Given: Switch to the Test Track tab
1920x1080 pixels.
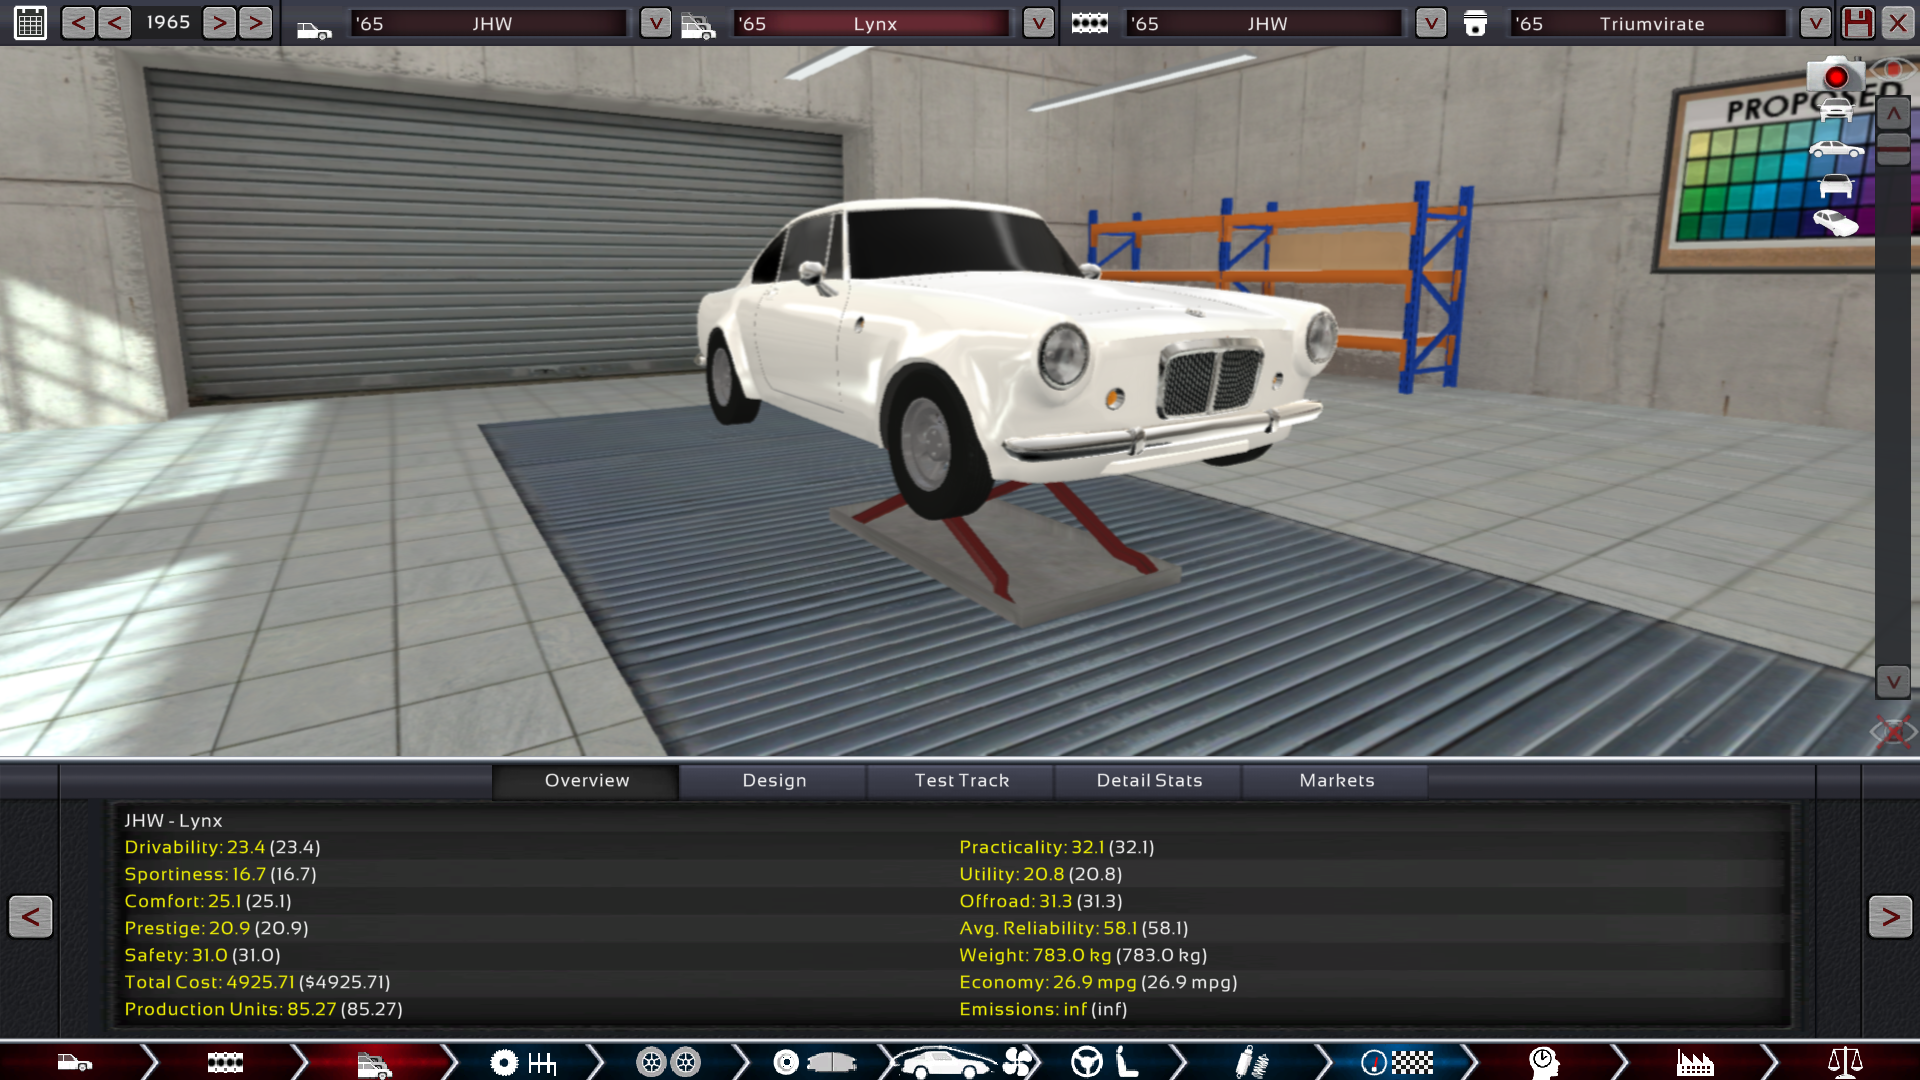Looking at the screenshot, I should pos(961,780).
